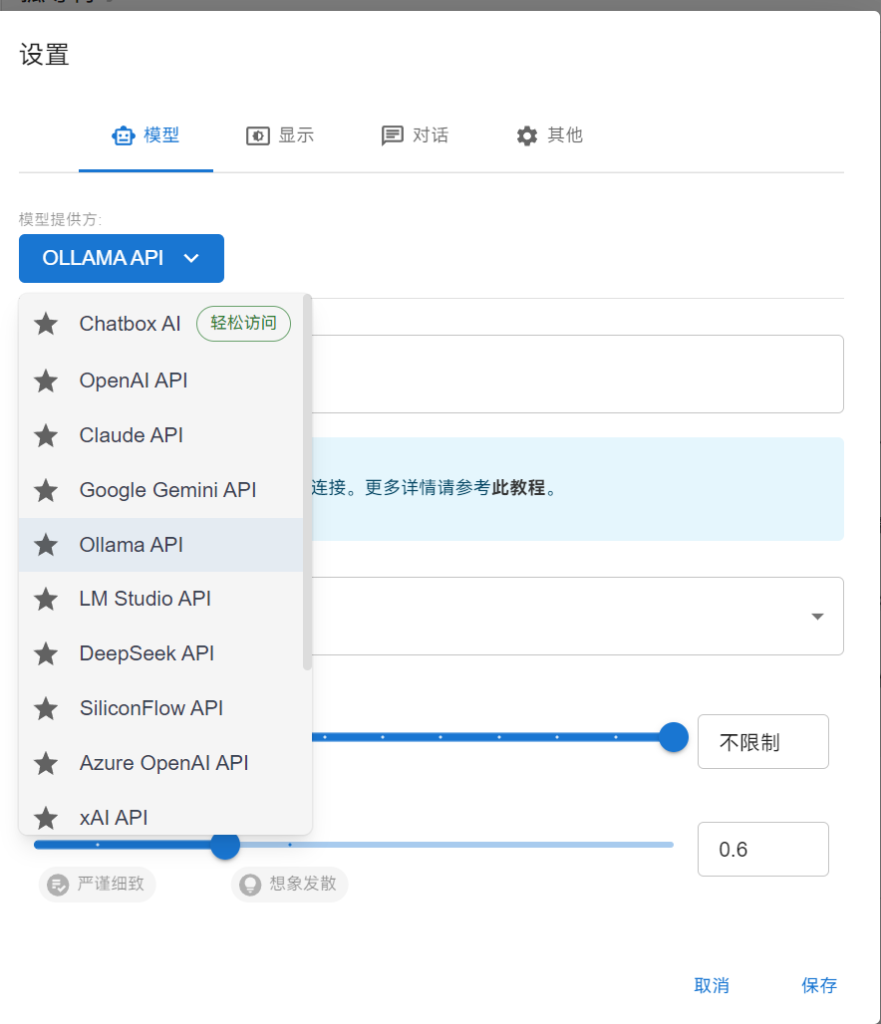Click the star icon beside Chatbox AI
The image size is (881, 1024).
46,324
